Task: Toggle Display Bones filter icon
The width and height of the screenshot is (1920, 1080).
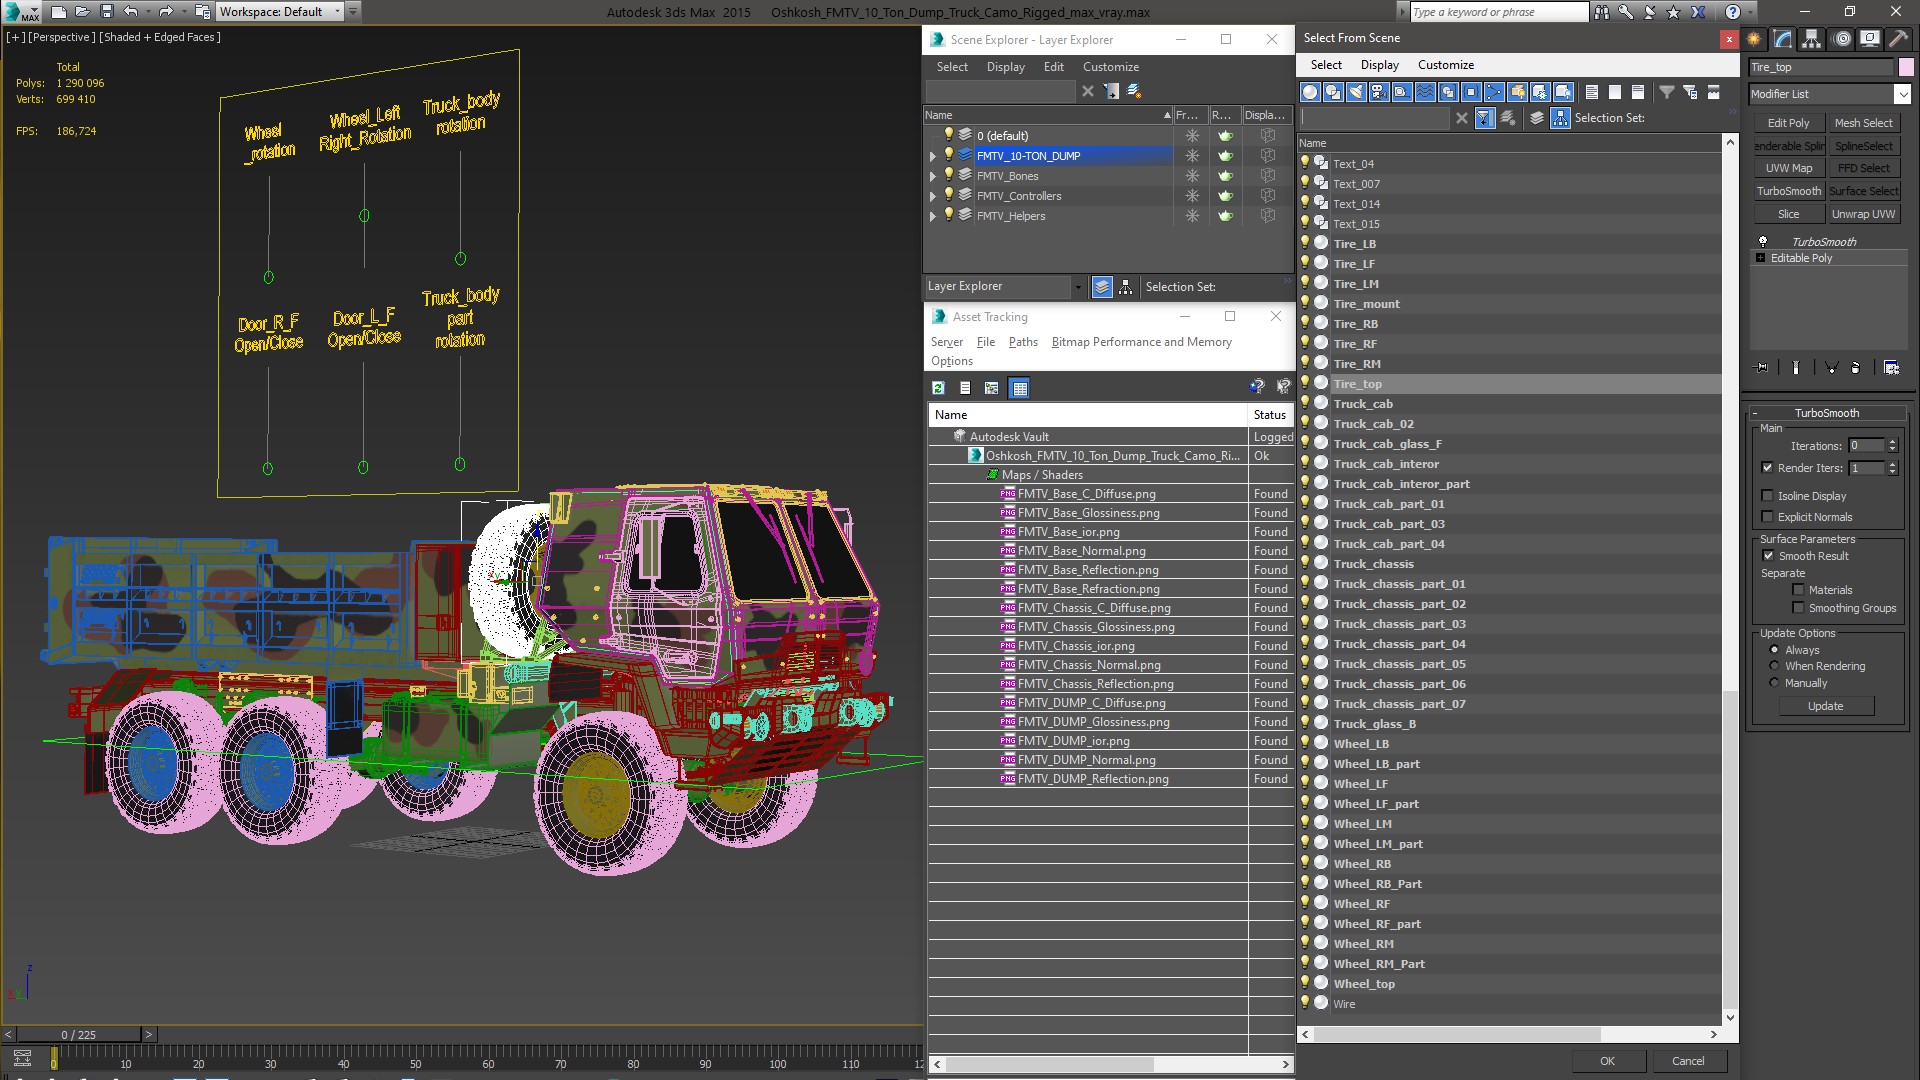Action: [x=1494, y=92]
